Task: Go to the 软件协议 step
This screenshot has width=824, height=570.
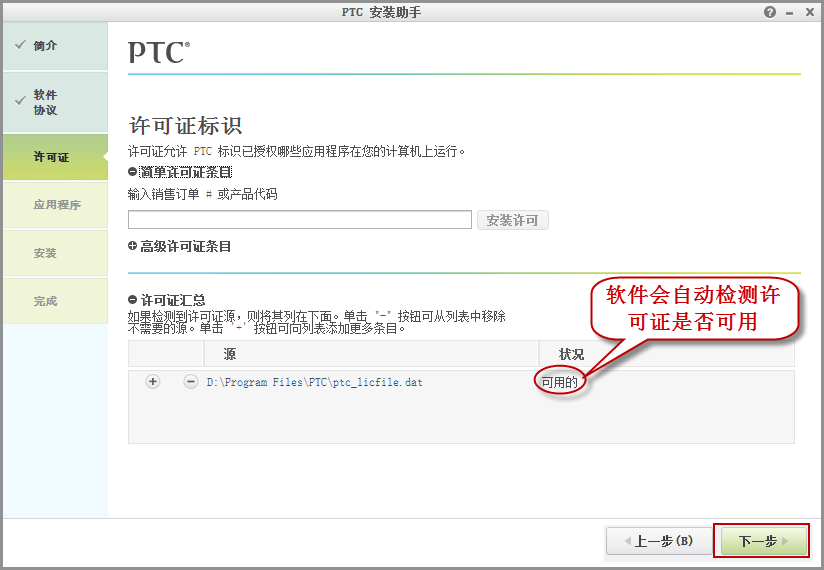Action: 55,102
